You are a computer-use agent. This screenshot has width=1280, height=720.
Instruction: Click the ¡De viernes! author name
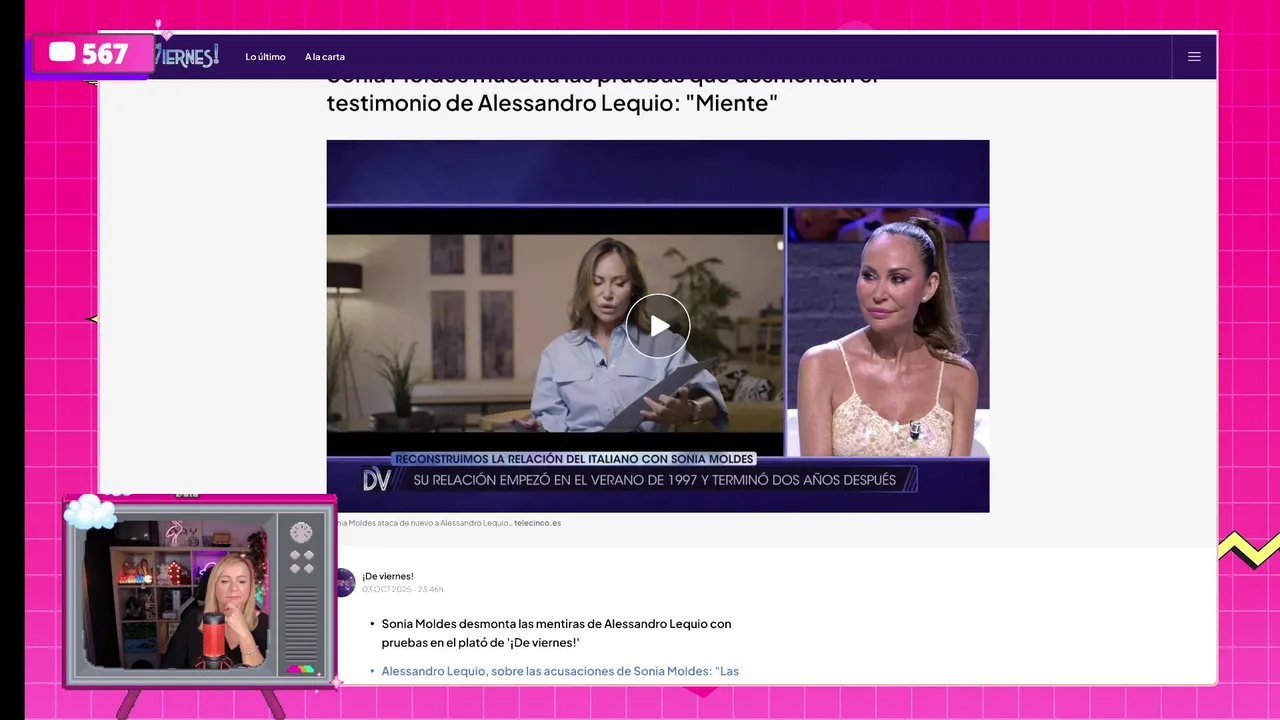click(388, 576)
